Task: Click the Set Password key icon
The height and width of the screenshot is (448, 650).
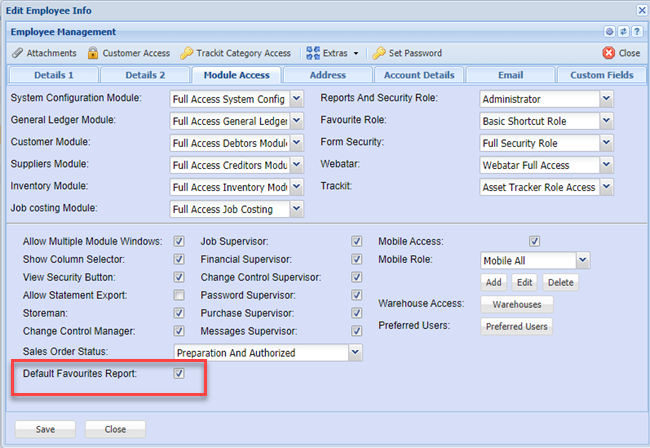Action: click(379, 53)
